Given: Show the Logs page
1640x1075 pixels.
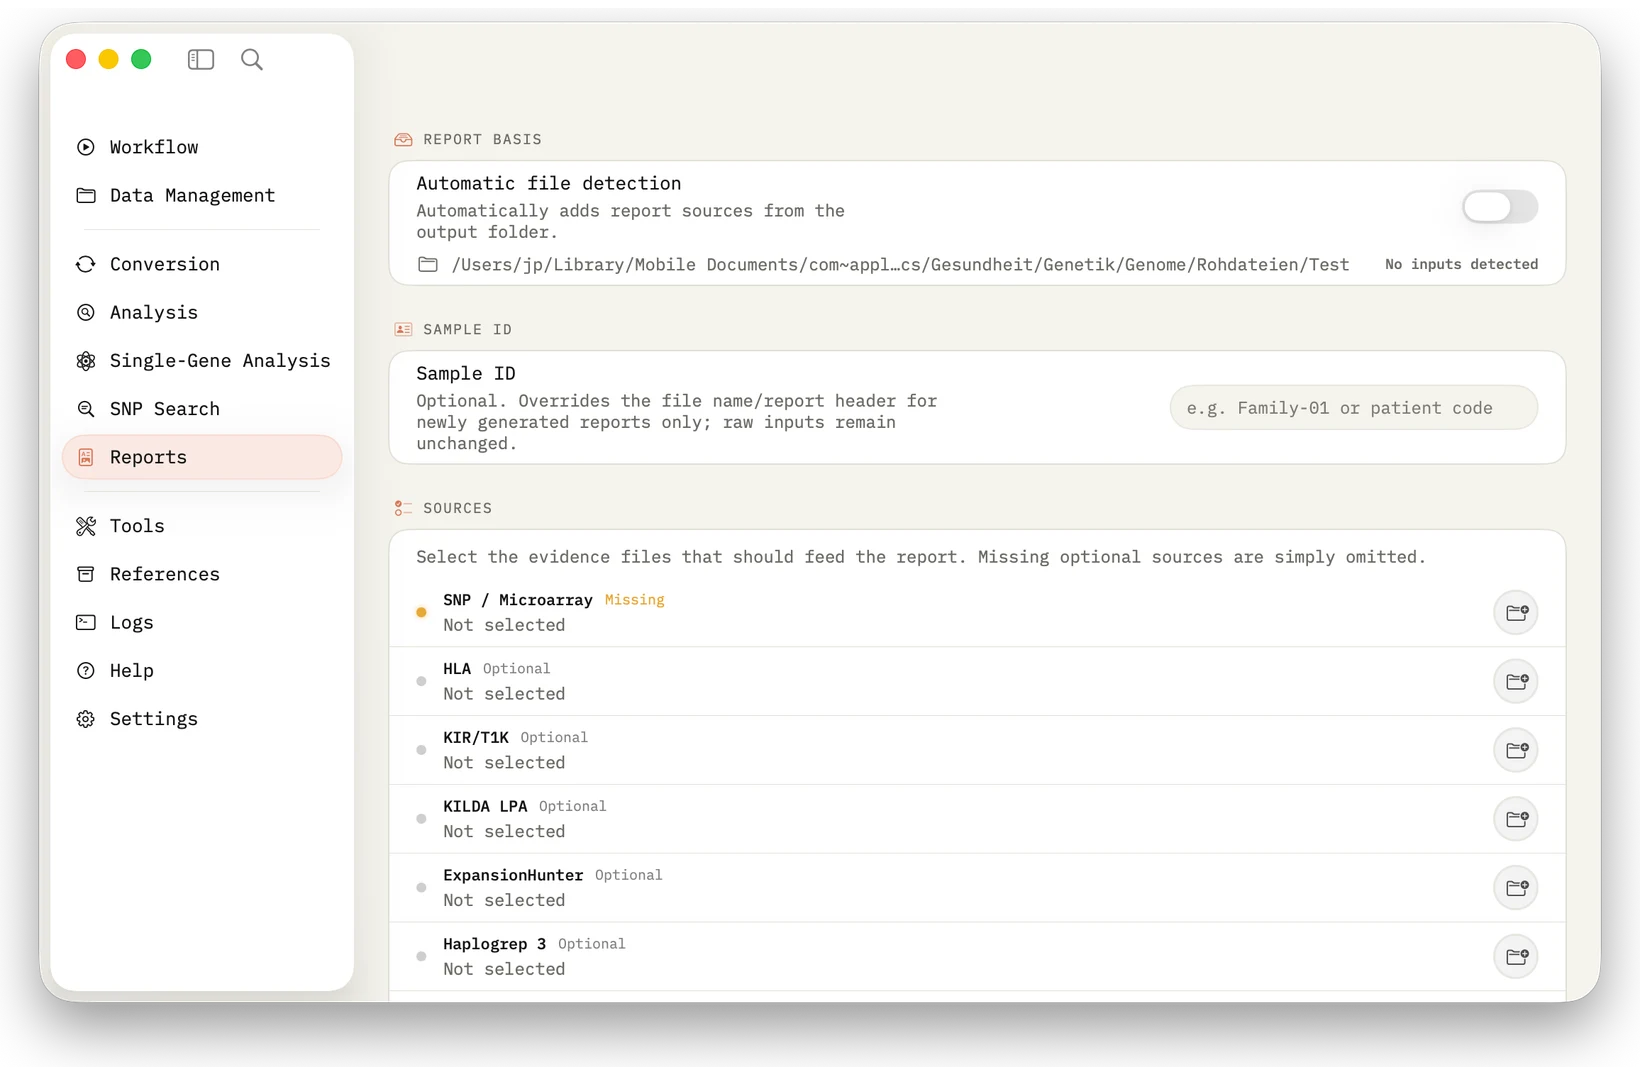Looking at the screenshot, I should pos(202,622).
